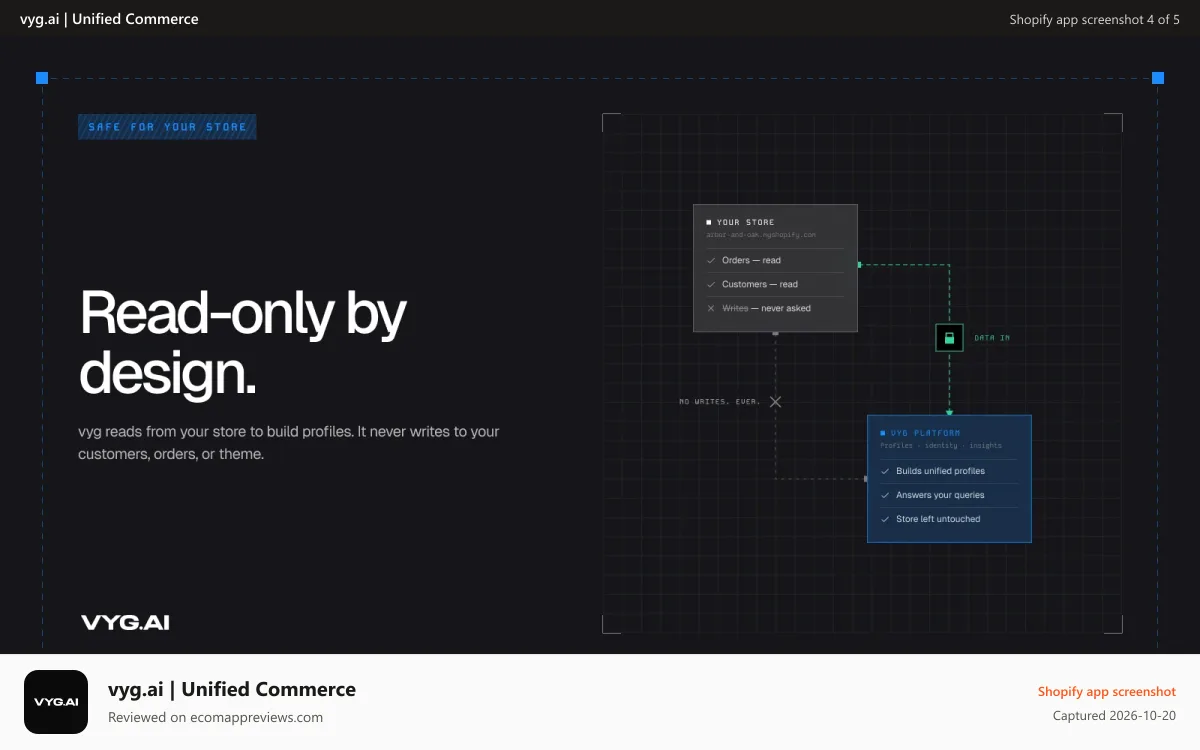1200x750 pixels.
Task: Click "Shopify app screenshot 4 of 5" text
Action: [x=1095, y=20]
